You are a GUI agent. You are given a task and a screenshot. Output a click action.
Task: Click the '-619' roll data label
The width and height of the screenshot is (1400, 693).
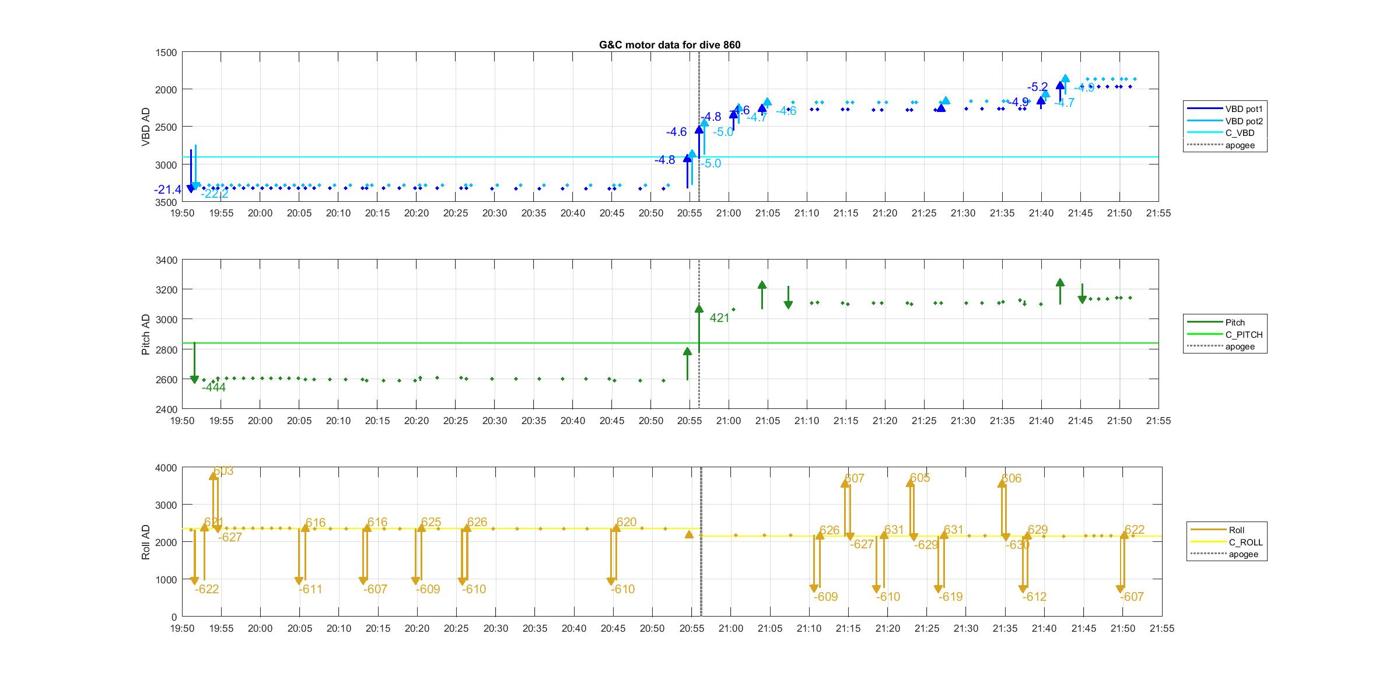(951, 597)
